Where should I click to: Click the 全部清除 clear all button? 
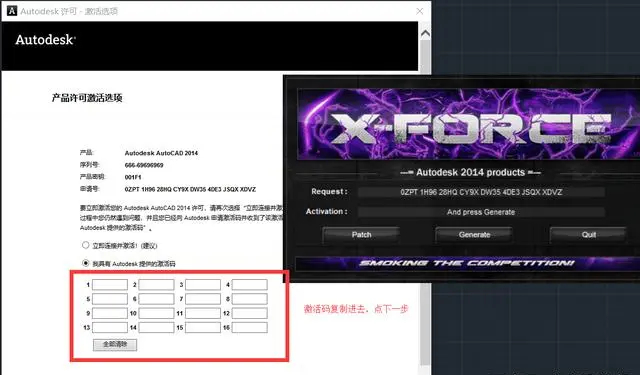(x=115, y=344)
